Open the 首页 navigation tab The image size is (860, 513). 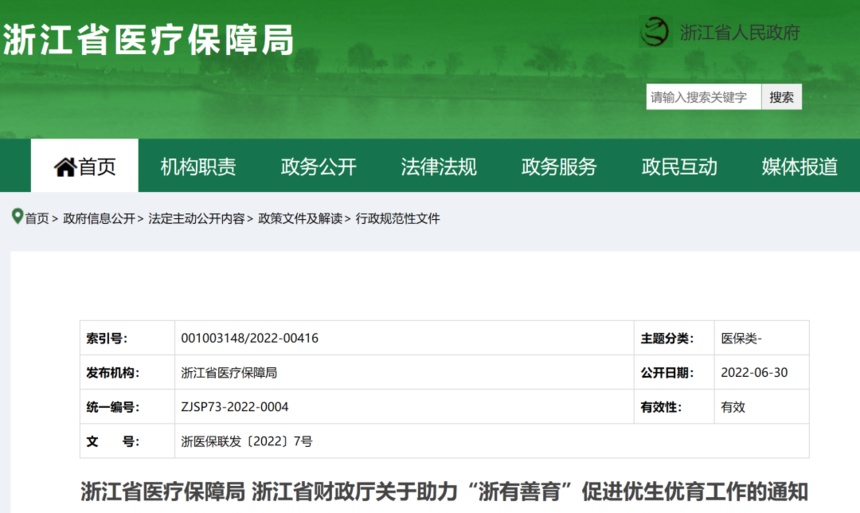click(84, 166)
